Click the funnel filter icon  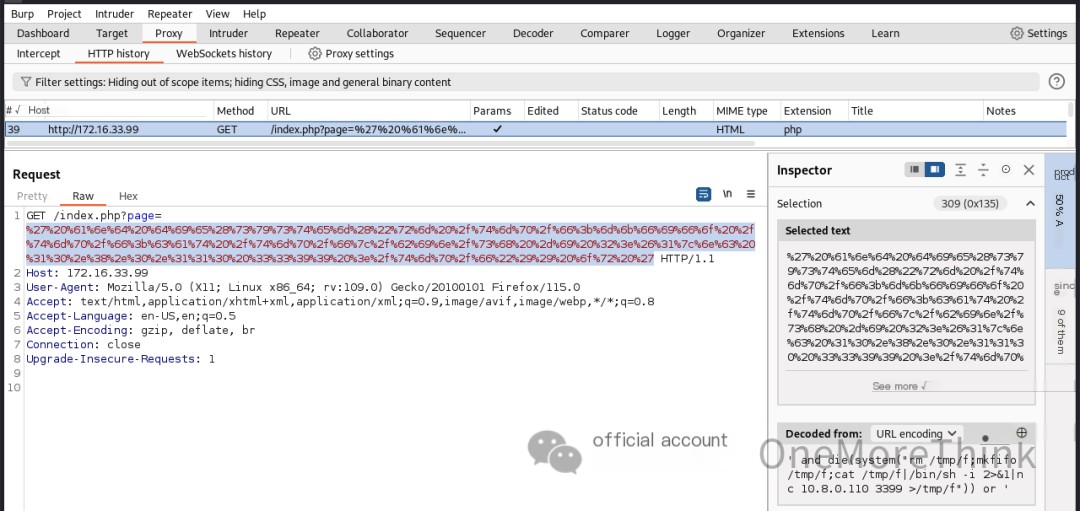click(x=26, y=83)
